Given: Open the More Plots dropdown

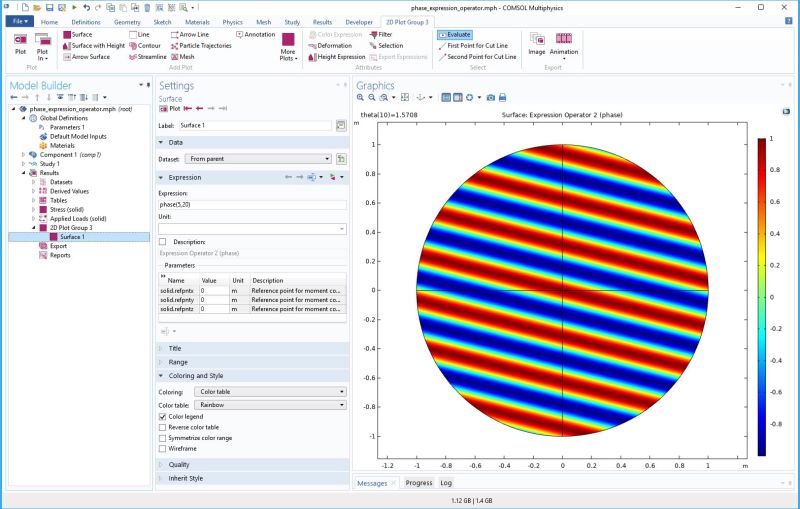Looking at the screenshot, I should tap(288, 47).
